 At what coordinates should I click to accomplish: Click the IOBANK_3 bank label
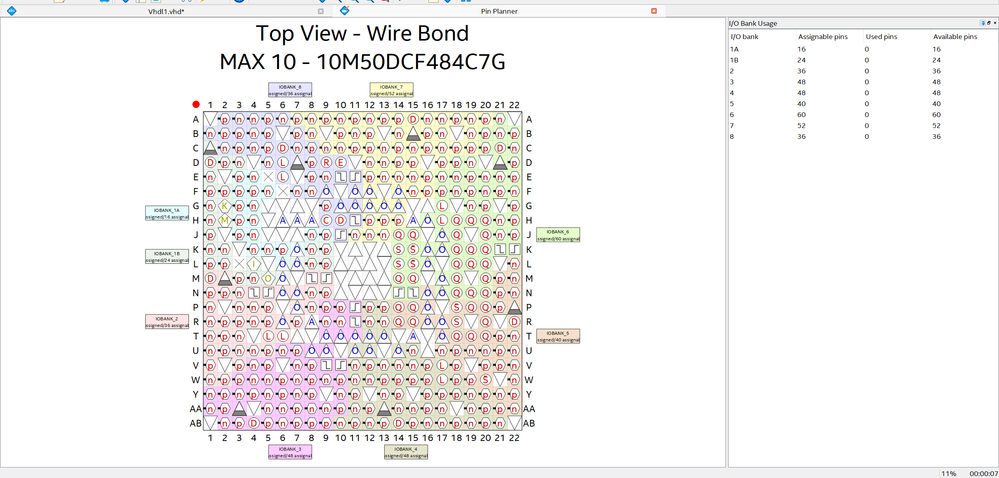290,452
